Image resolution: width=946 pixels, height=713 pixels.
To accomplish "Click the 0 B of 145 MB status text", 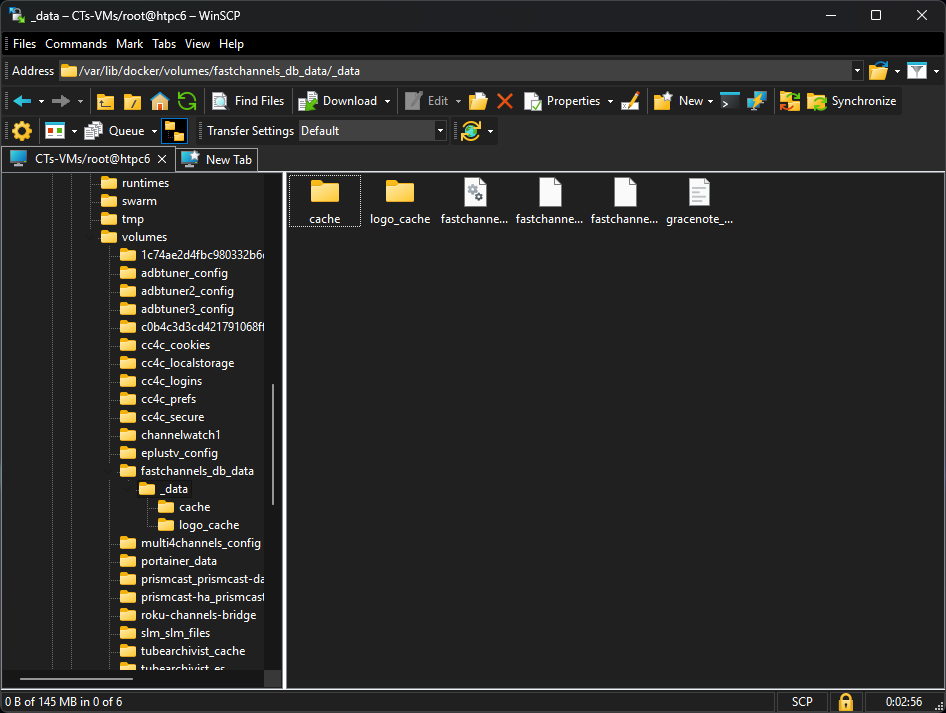I will pos(64,702).
